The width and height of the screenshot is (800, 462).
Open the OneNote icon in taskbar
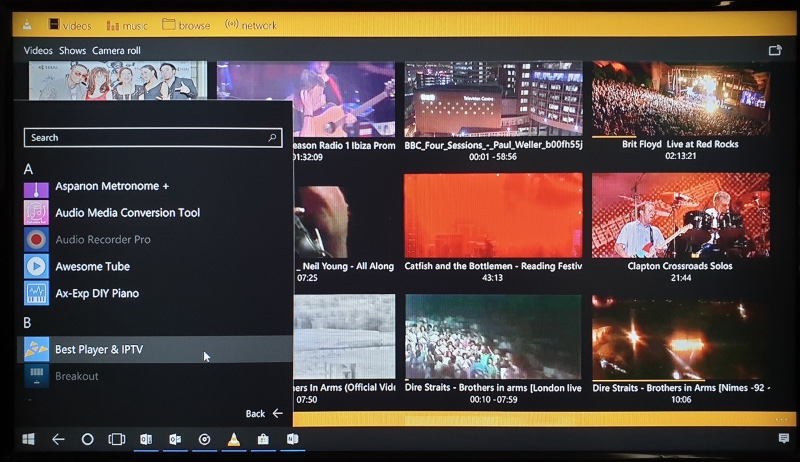(x=292, y=439)
